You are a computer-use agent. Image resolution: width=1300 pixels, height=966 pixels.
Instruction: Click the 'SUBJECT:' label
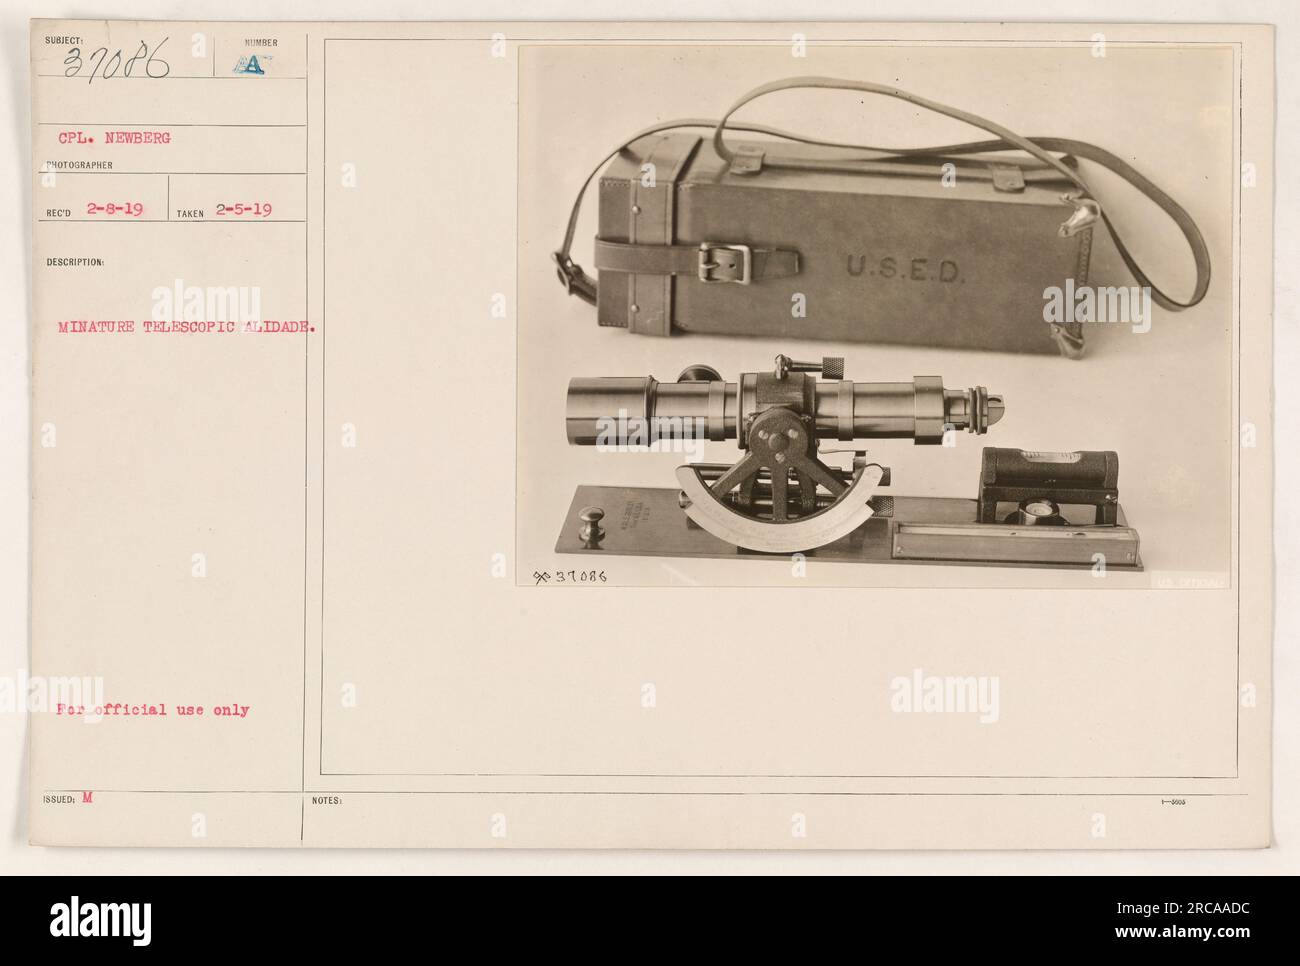point(62,42)
